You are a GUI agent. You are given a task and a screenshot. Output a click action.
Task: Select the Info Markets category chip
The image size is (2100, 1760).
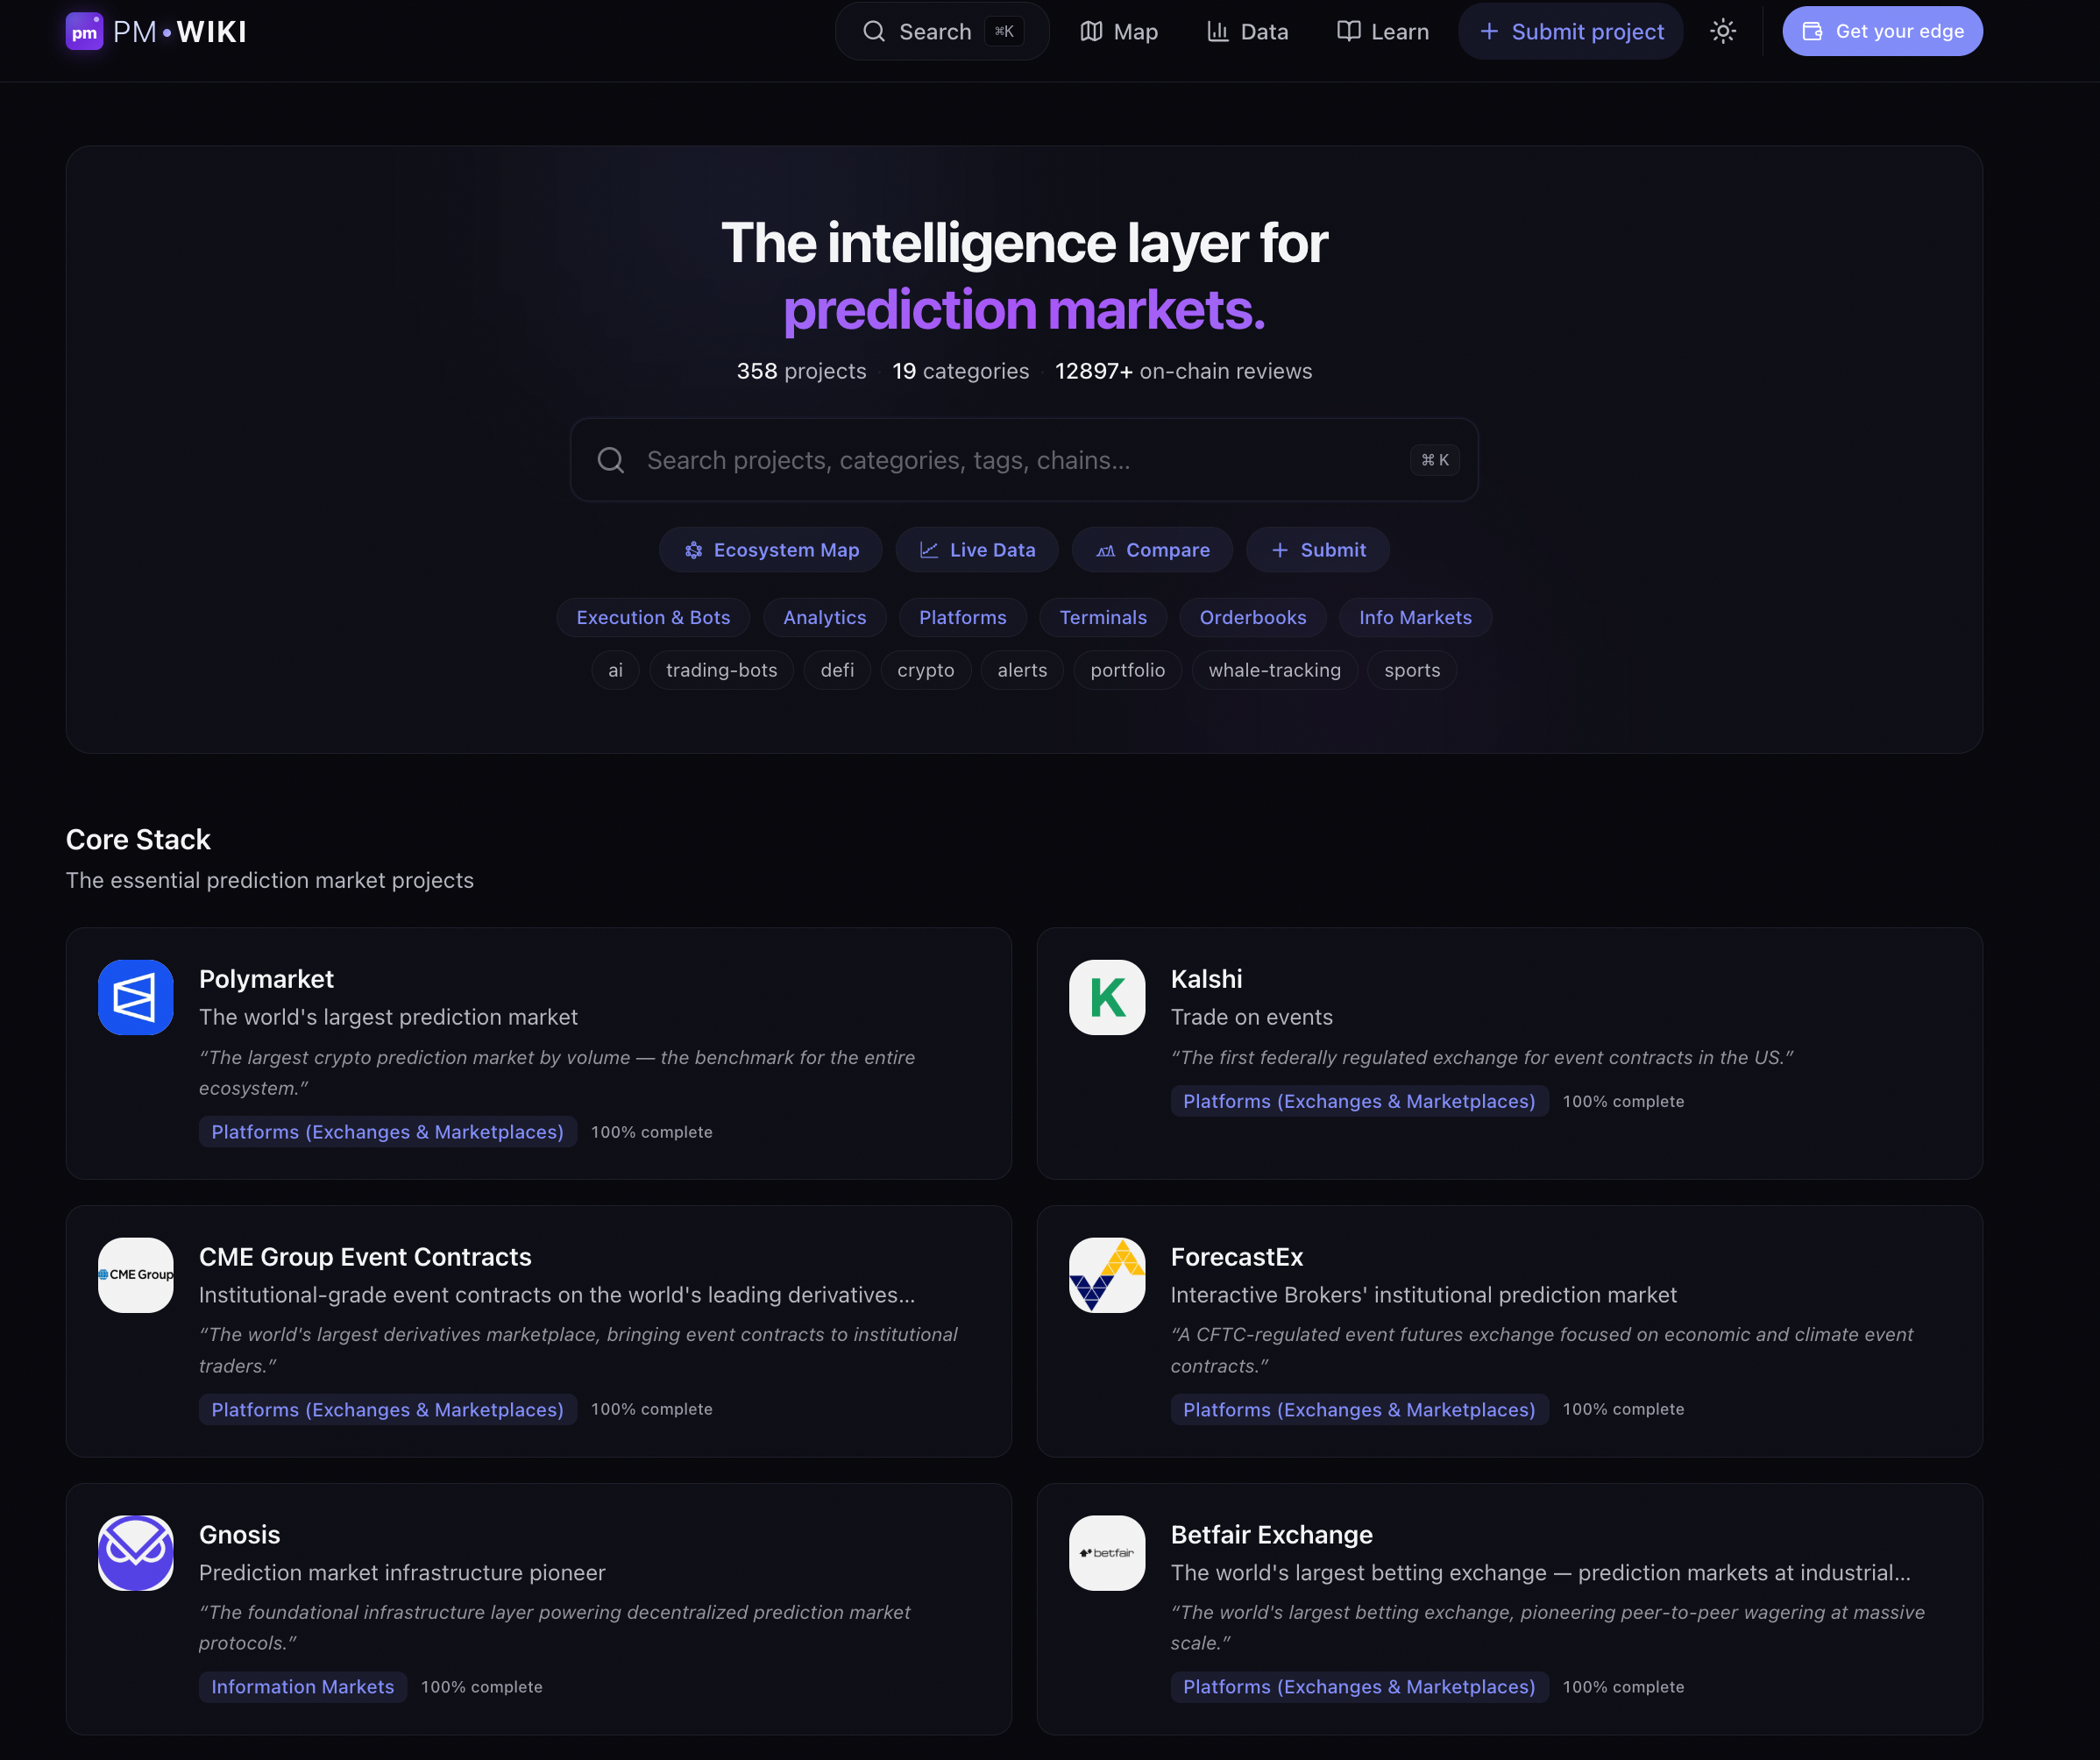(1415, 617)
